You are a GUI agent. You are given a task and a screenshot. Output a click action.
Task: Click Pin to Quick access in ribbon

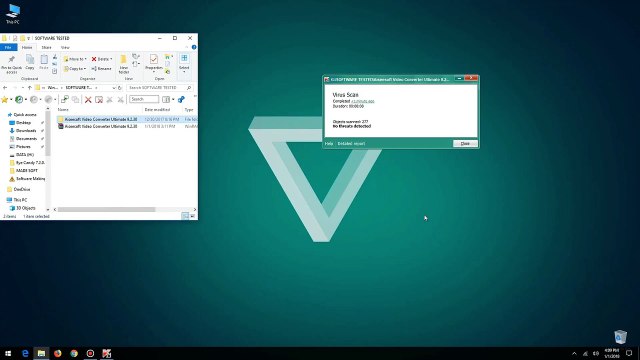11,64
